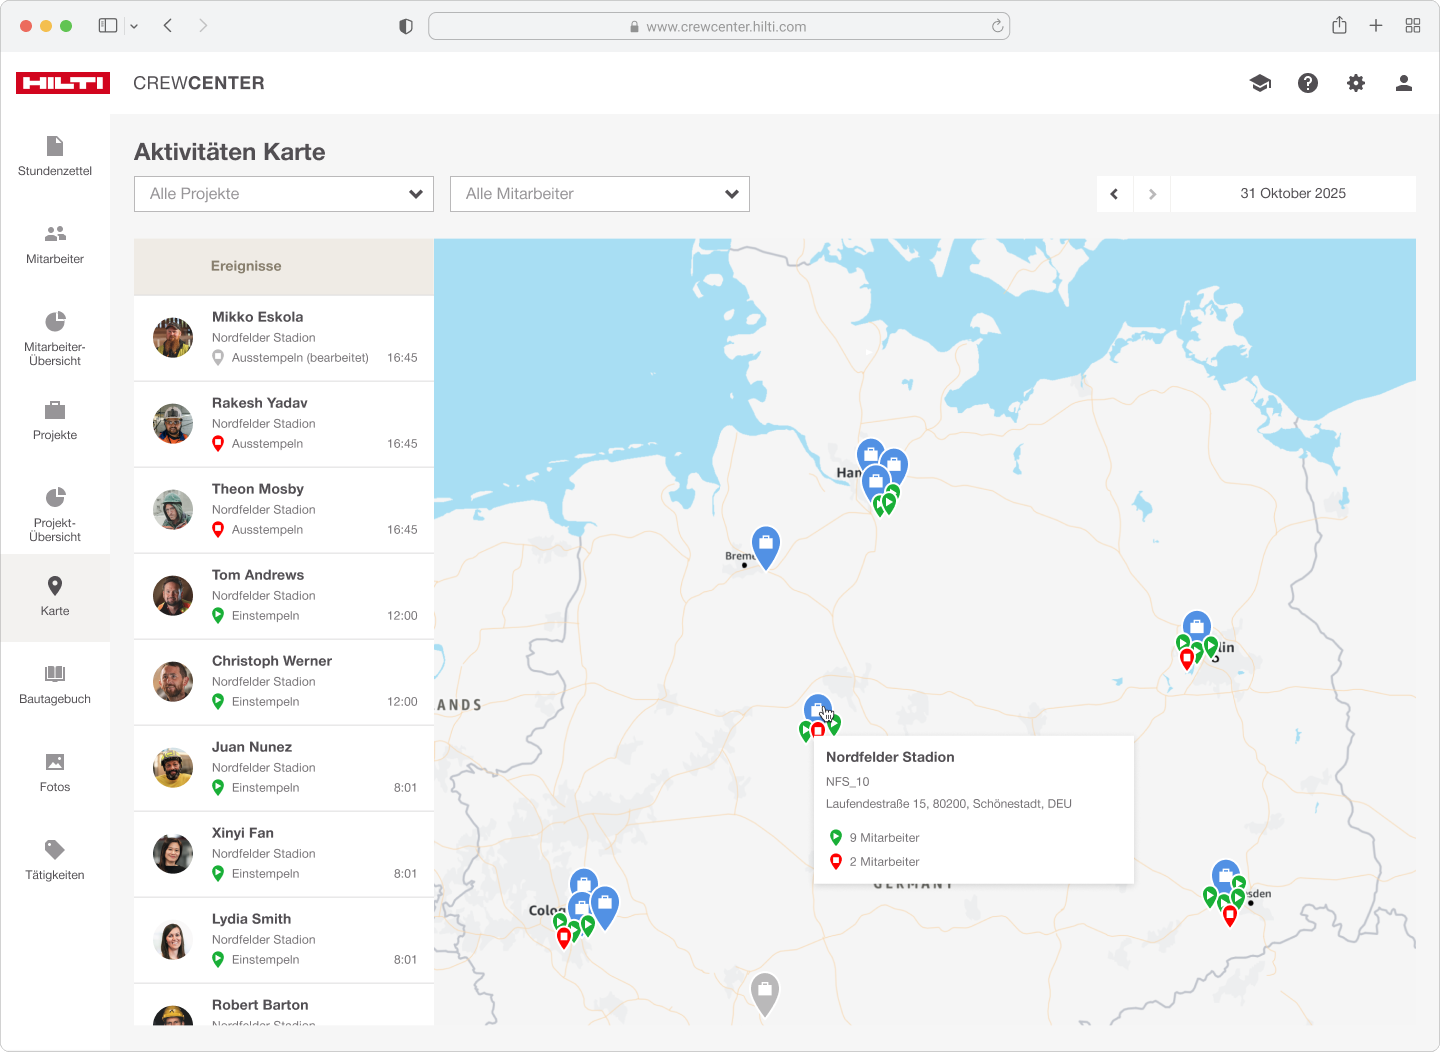Select Mikko Eskola event entry
Image resolution: width=1440 pixels, height=1052 pixels.
click(284, 338)
